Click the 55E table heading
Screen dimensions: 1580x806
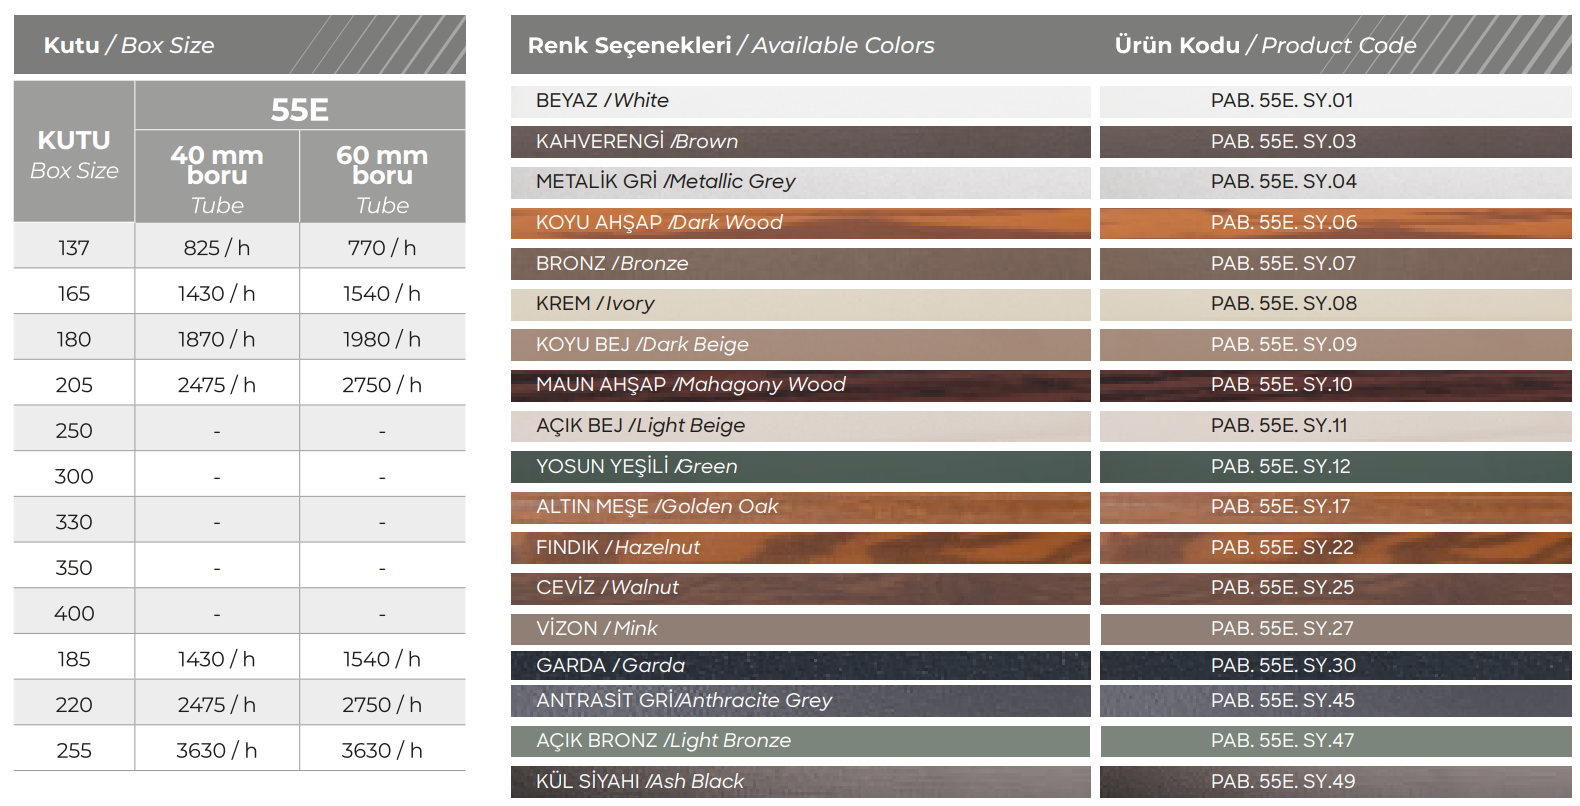pos(300,108)
